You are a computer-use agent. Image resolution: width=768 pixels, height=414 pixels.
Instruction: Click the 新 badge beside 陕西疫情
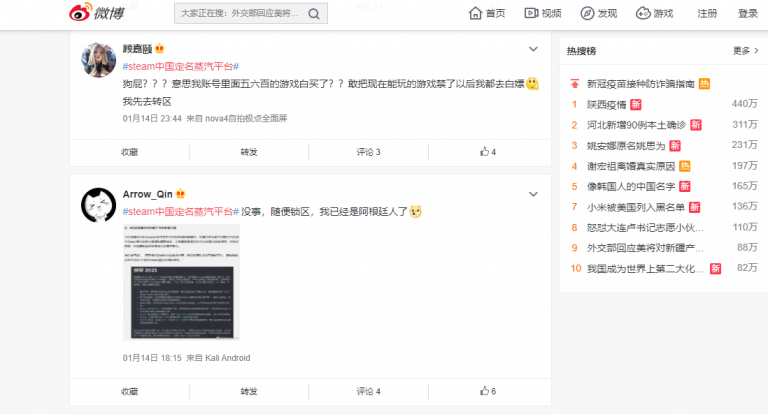(636, 104)
